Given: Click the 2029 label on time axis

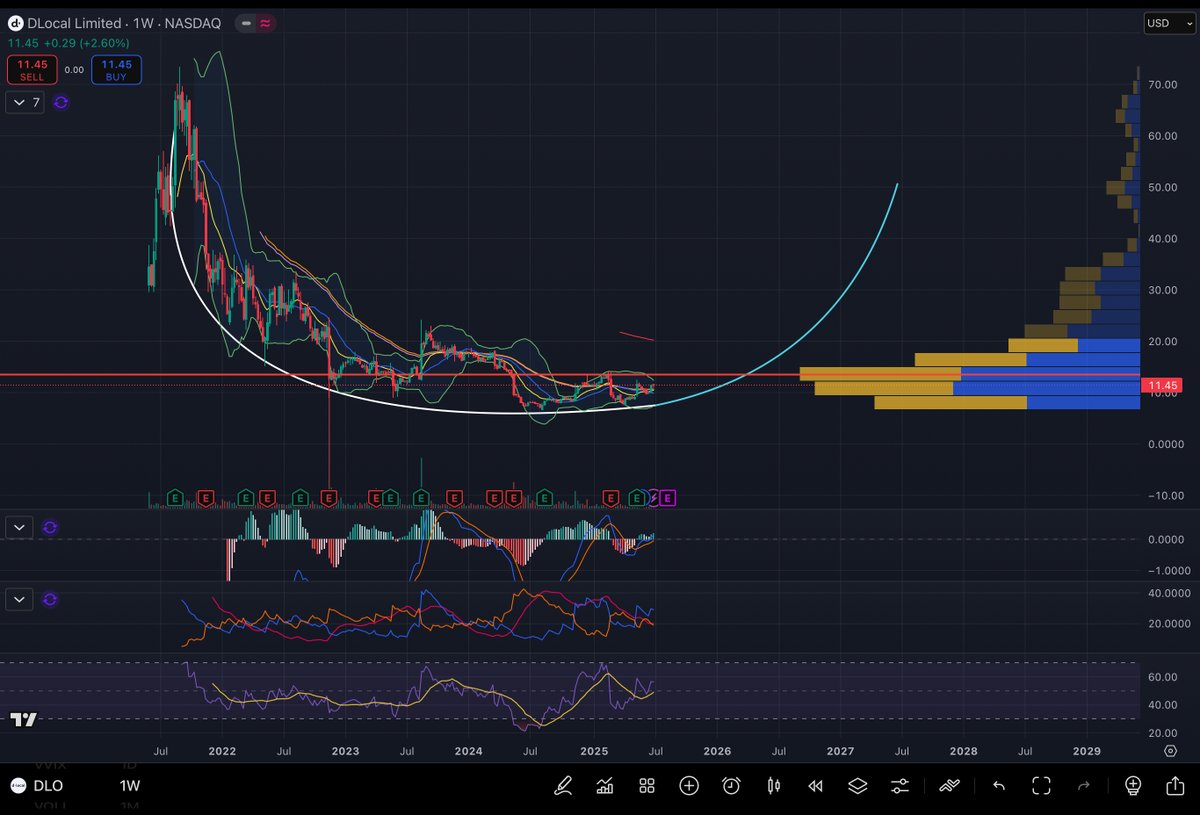Looking at the screenshot, I should click(x=1087, y=750).
